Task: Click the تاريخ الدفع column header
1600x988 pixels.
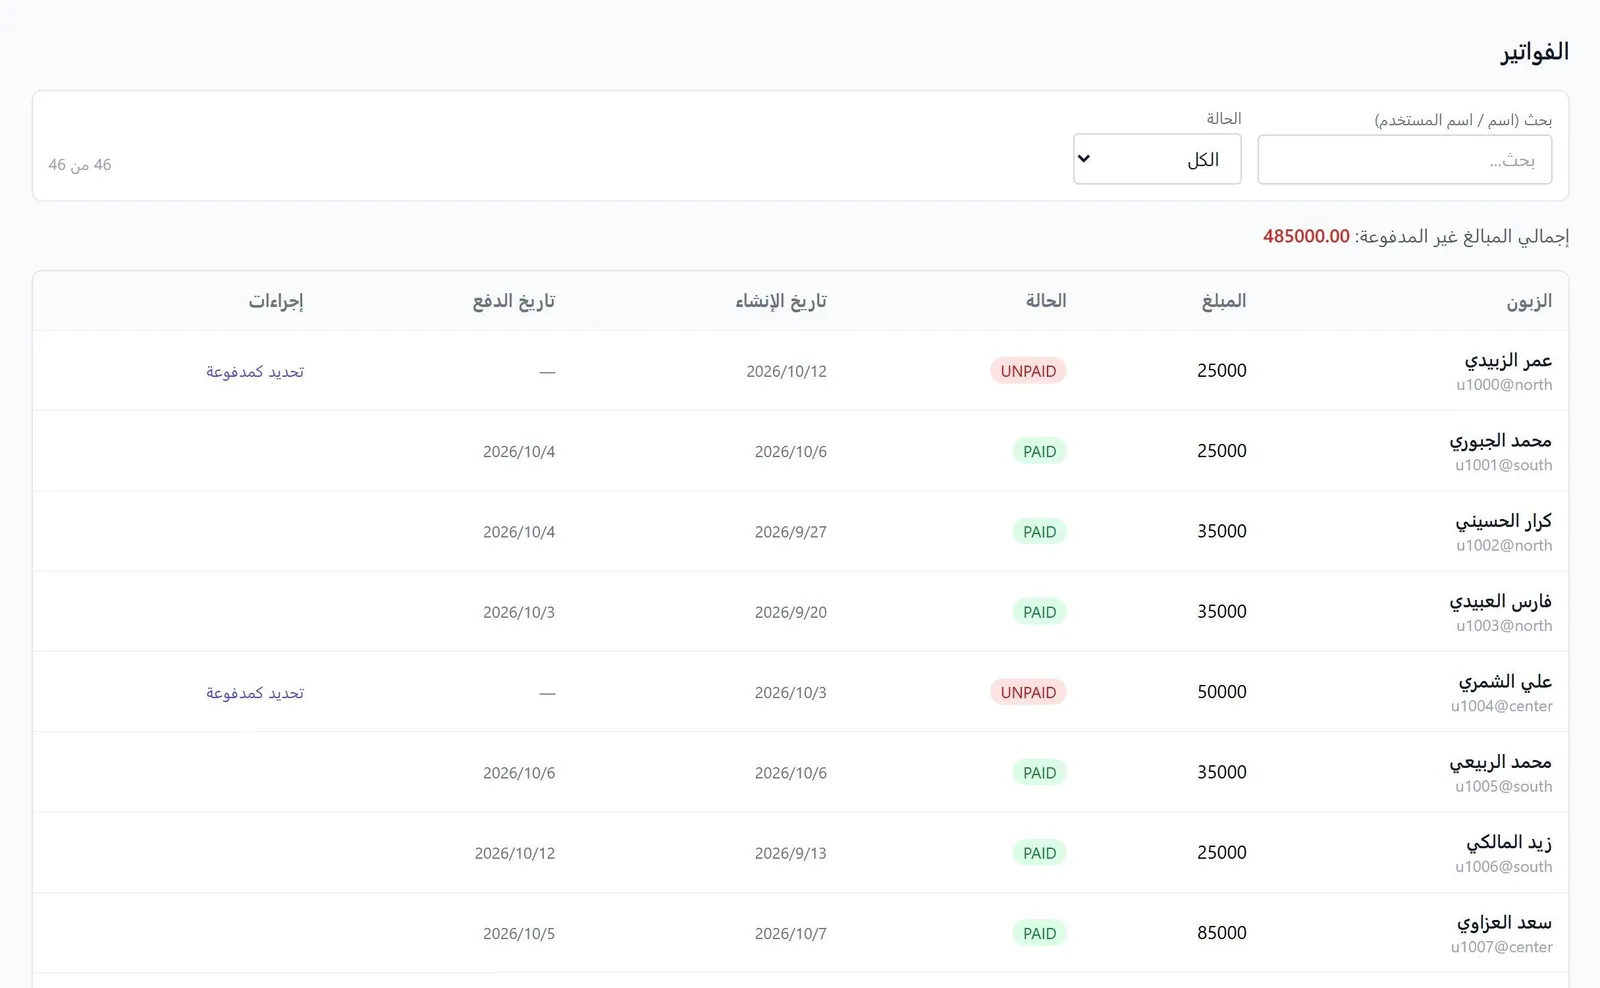Action: pos(514,301)
